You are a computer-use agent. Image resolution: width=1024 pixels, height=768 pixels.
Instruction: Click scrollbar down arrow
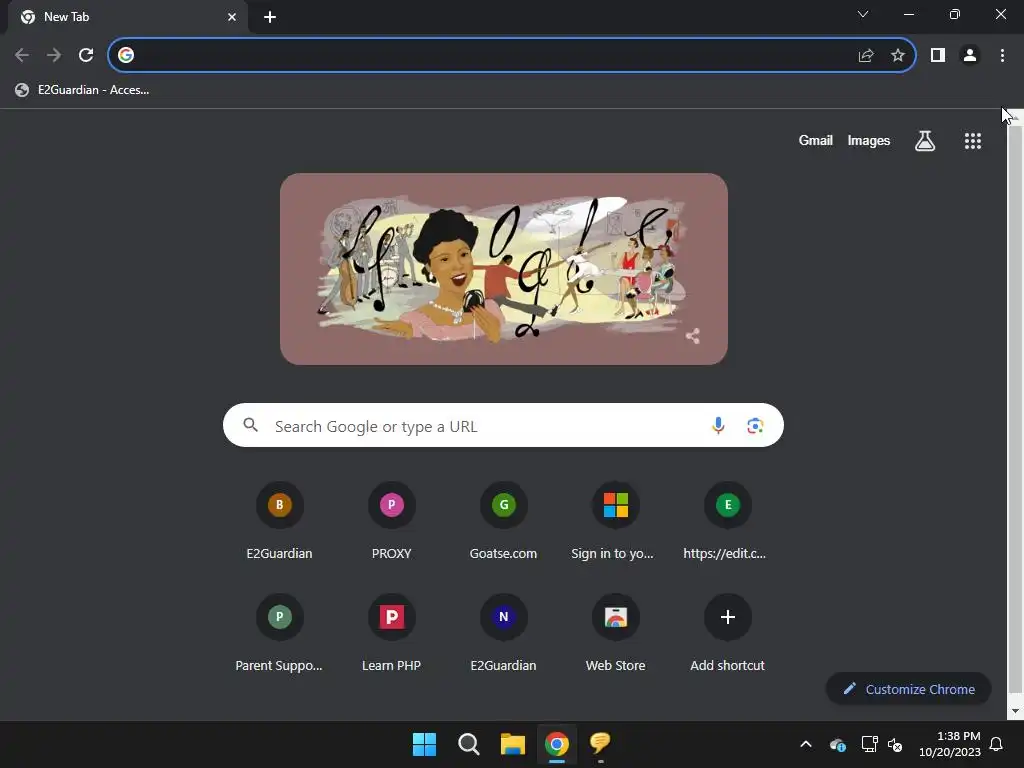1015,711
